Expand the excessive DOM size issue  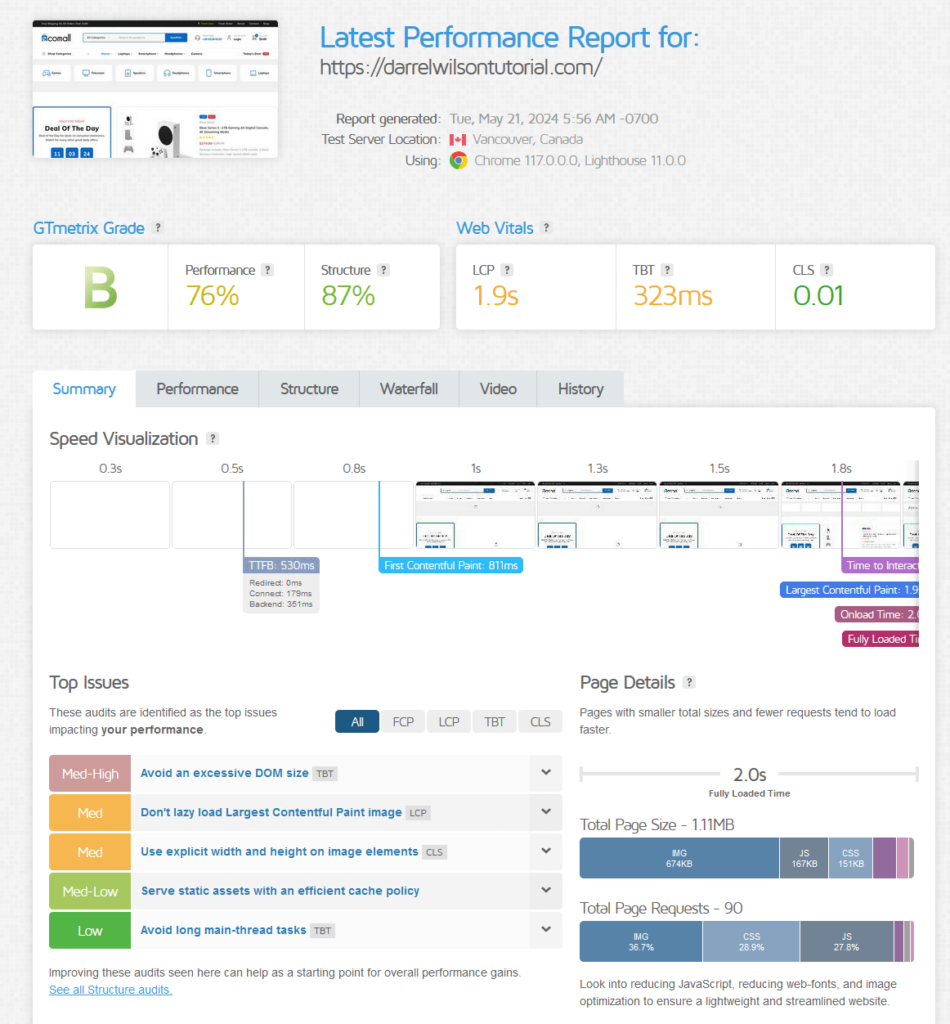(546, 773)
